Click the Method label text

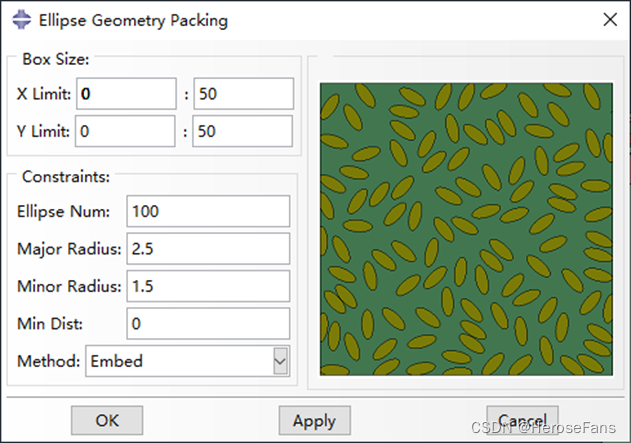click(x=48, y=361)
